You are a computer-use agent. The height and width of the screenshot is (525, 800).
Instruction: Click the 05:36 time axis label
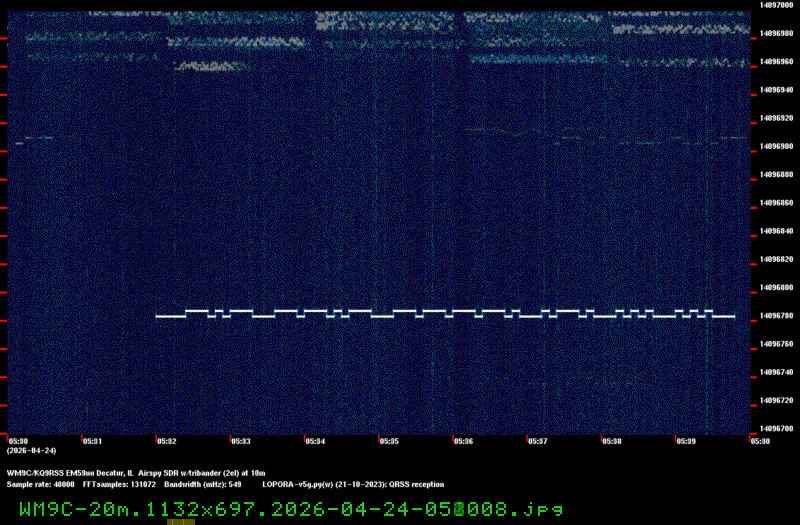tap(463, 440)
